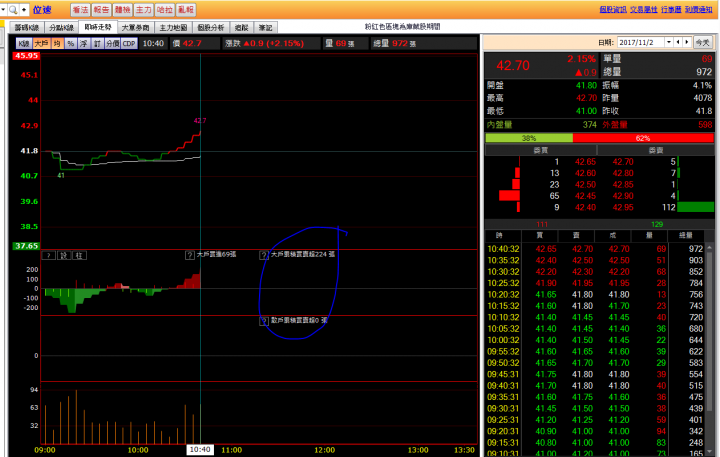This screenshot has height=457, width=720.
Task: Select the 09:20:31 trade row
Action: point(595,431)
